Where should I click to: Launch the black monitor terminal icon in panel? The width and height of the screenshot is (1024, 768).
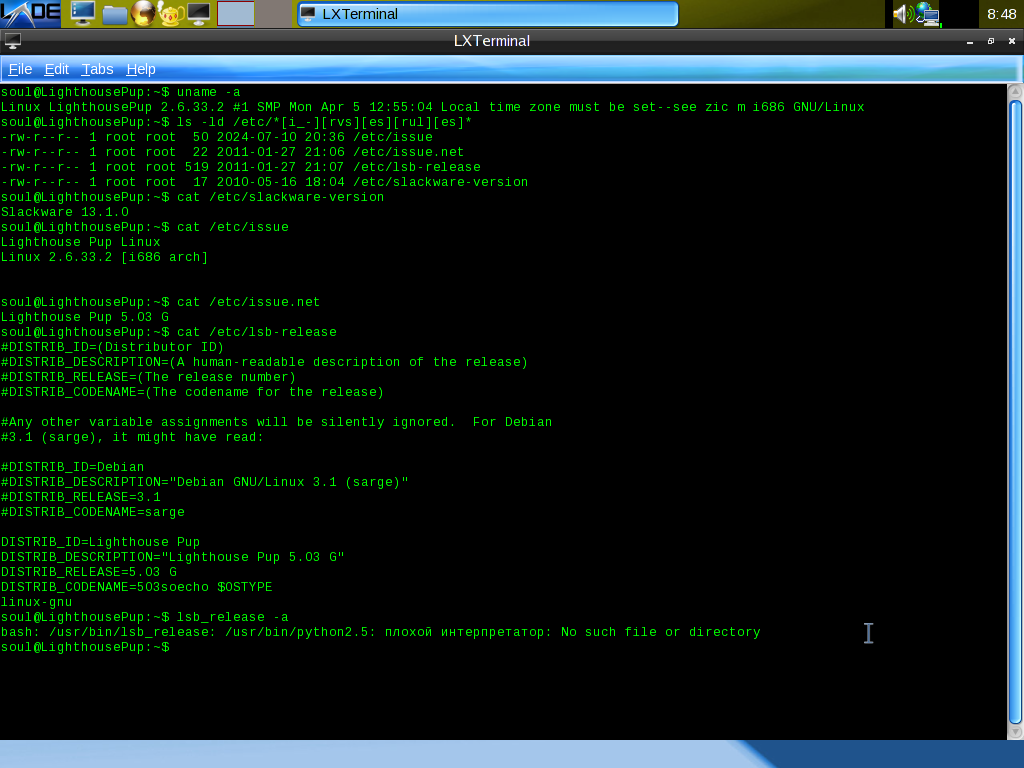199,14
